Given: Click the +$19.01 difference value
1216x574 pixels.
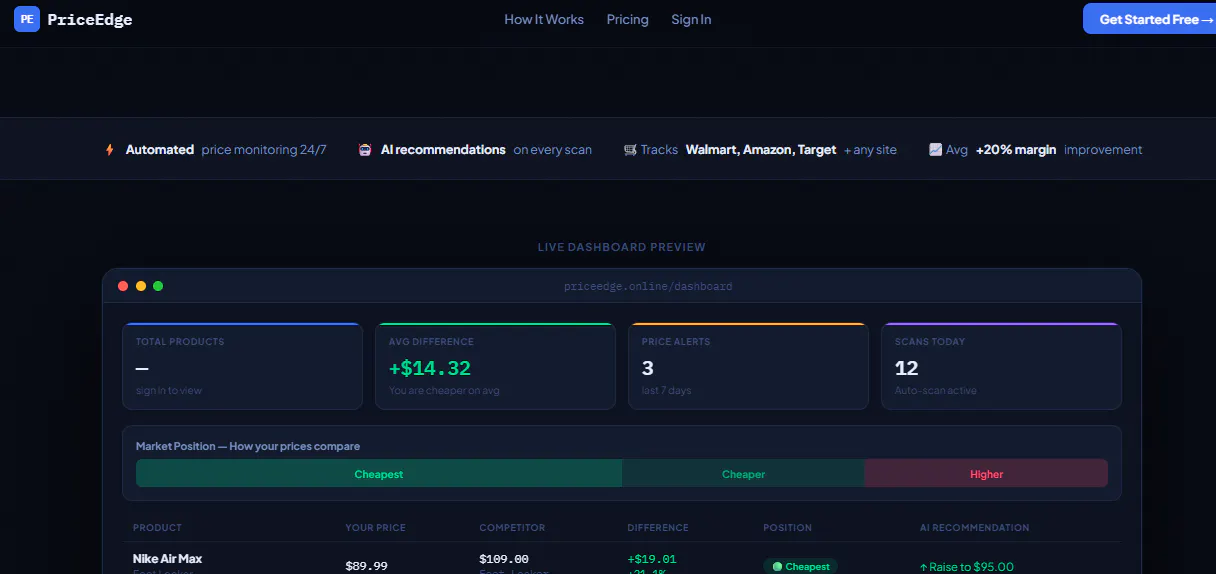Looking at the screenshot, I should click(652, 559).
